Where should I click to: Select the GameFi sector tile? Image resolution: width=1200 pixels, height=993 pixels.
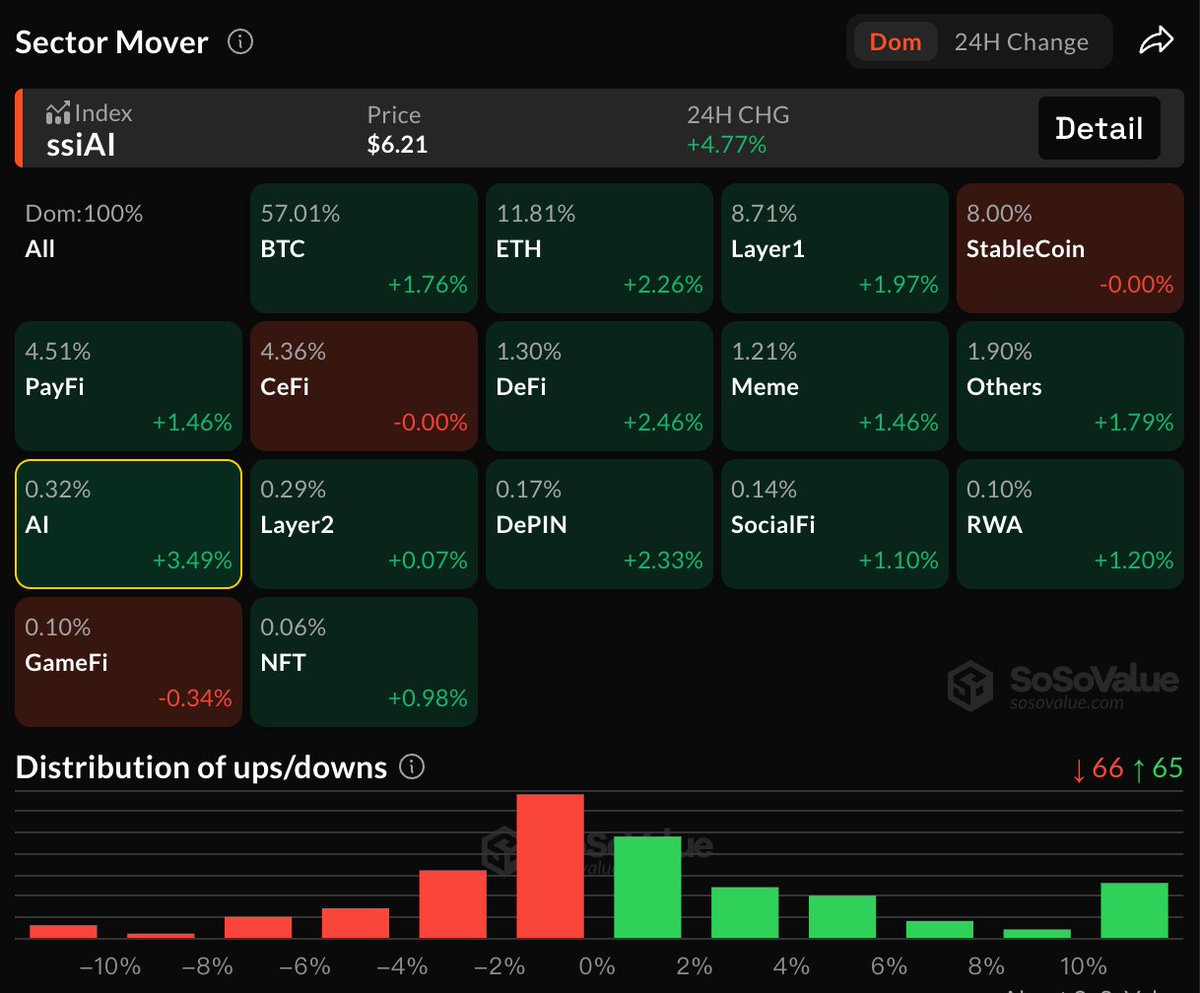click(x=128, y=662)
